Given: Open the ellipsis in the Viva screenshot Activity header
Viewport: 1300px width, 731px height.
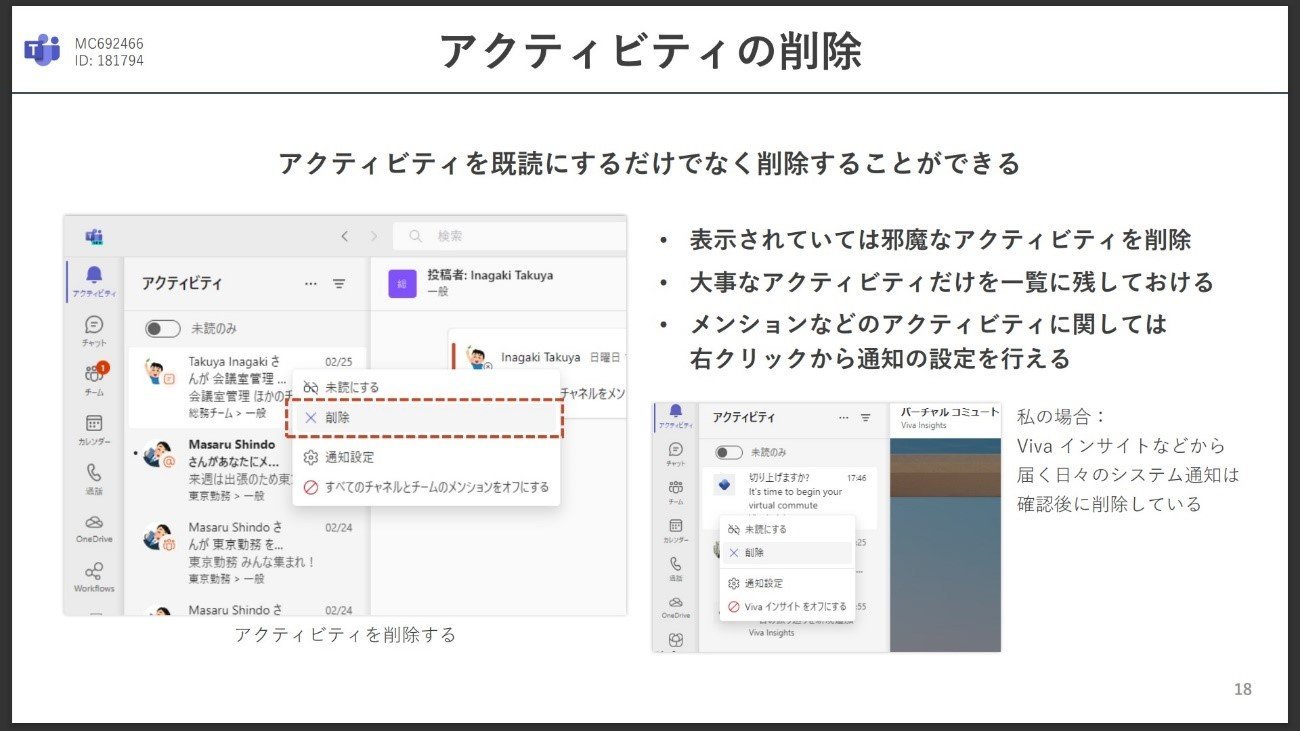Looking at the screenshot, I should 844,417.
